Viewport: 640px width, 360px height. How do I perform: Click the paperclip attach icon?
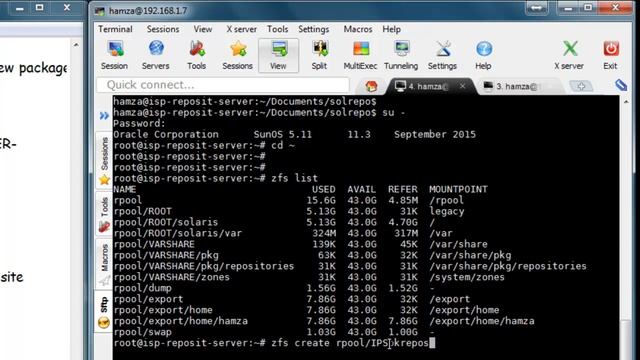pos(621,85)
